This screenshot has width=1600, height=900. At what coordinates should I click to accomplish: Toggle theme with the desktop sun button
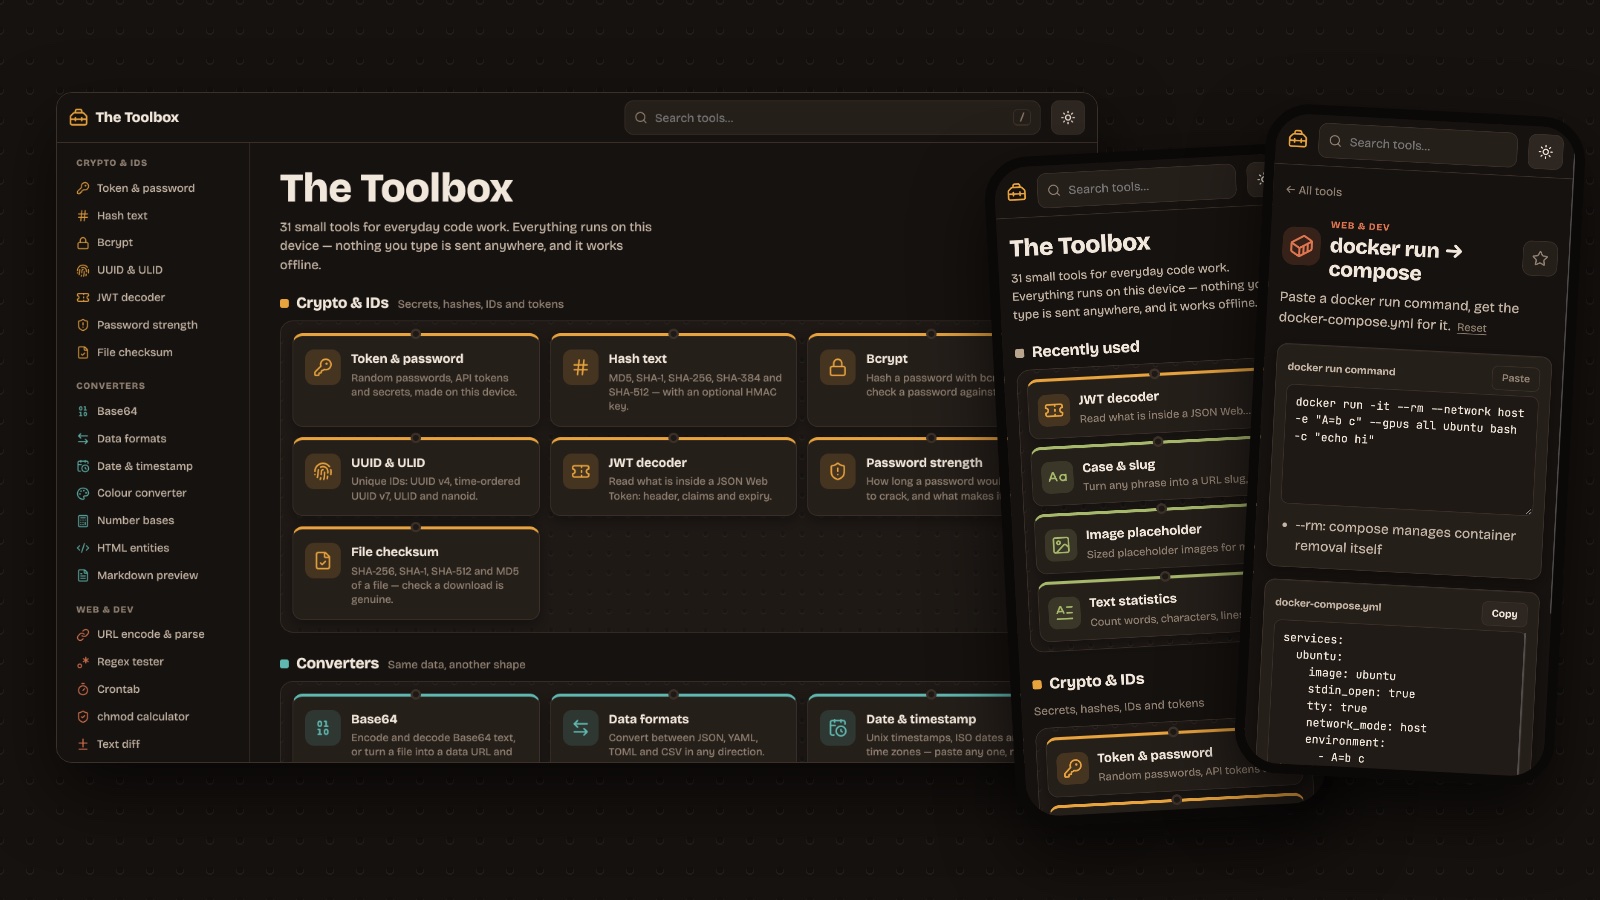(x=1068, y=117)
